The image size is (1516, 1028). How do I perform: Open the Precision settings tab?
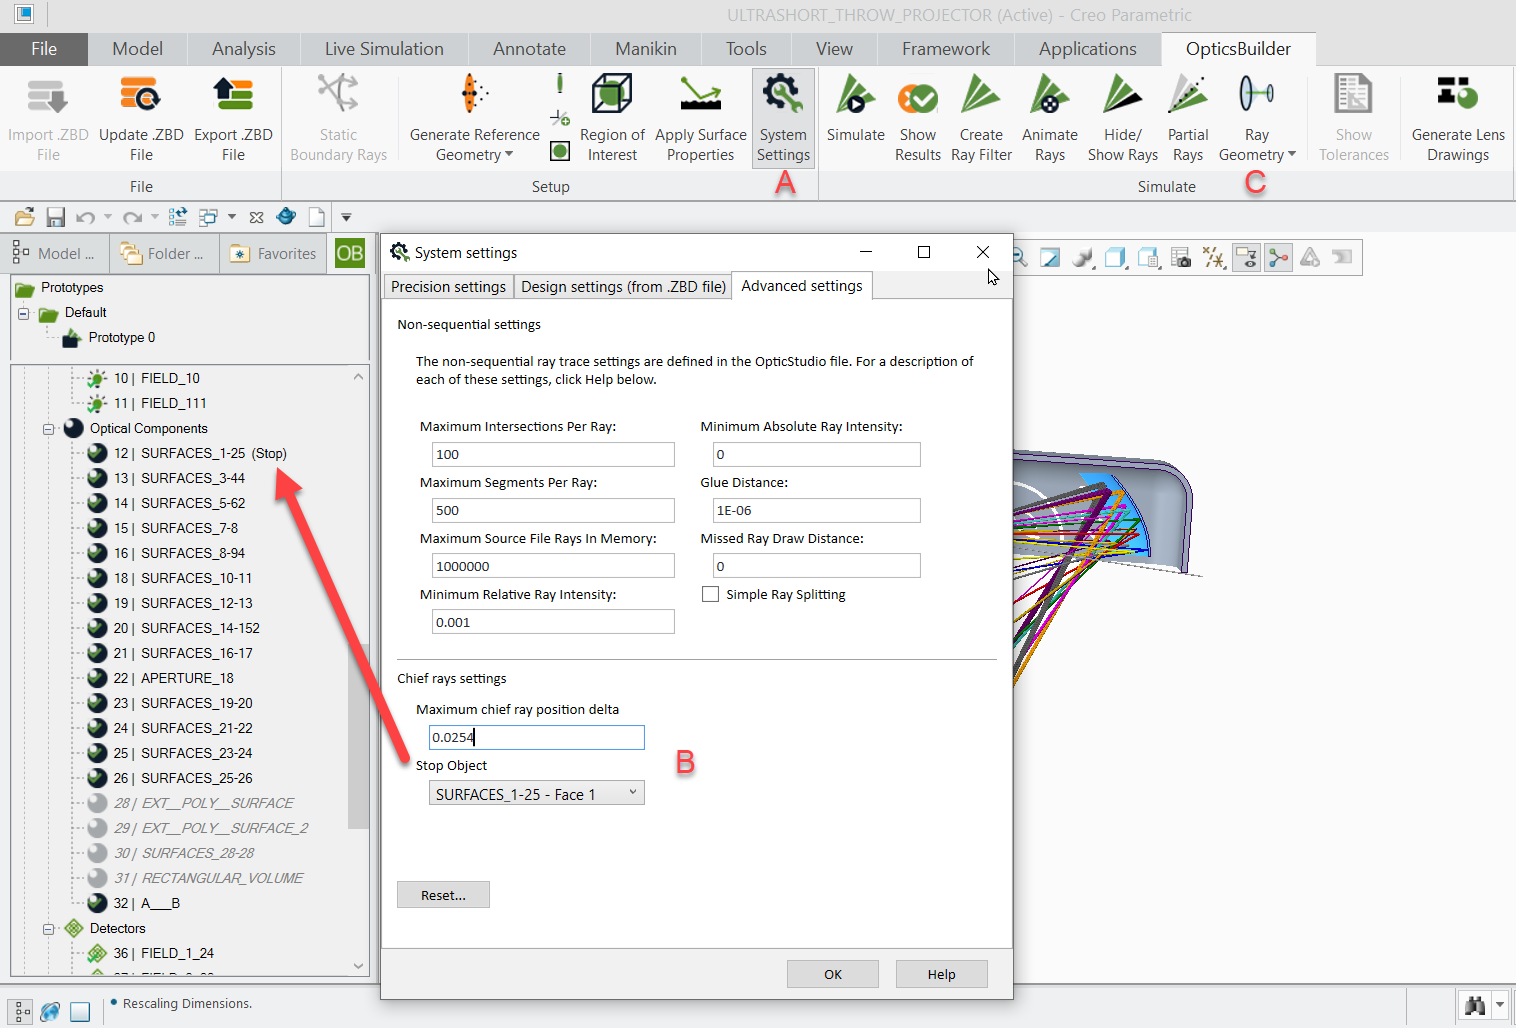pos(448,287)
